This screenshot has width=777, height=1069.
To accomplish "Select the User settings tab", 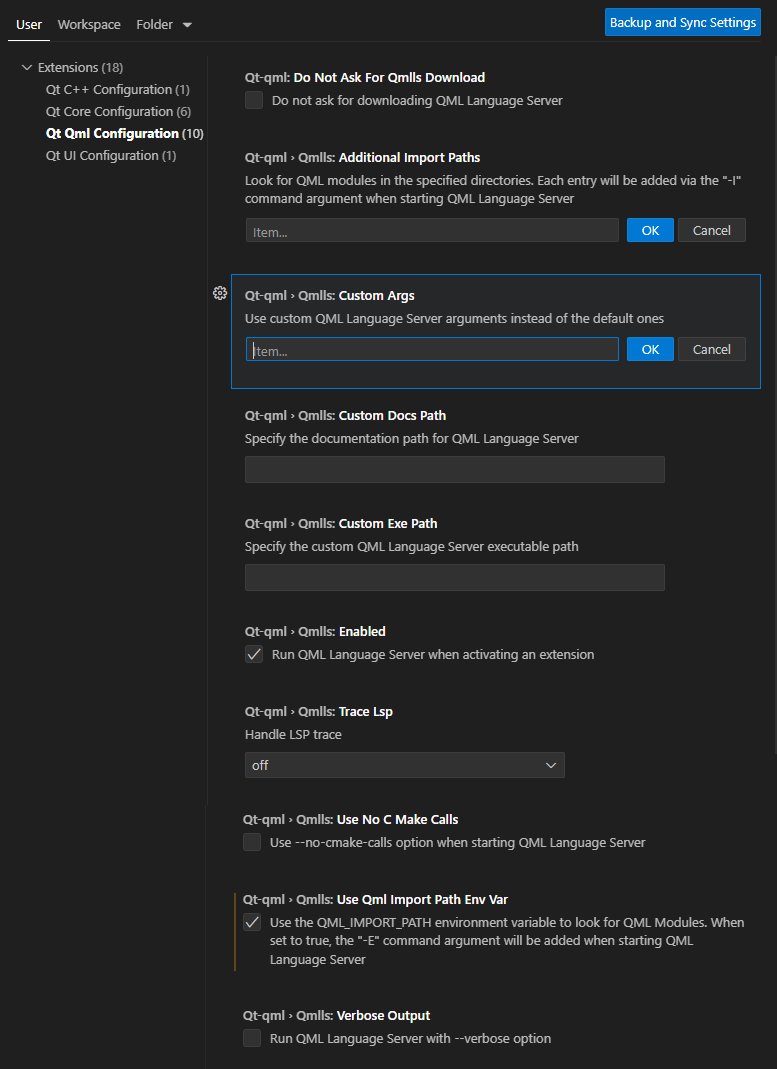I will (x=28, y=24).
